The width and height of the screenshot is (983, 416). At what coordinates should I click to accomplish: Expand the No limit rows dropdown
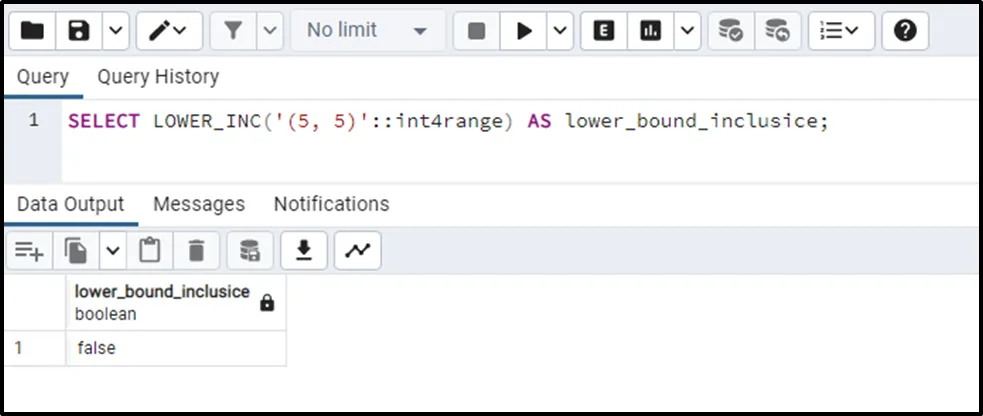[366, 31]
